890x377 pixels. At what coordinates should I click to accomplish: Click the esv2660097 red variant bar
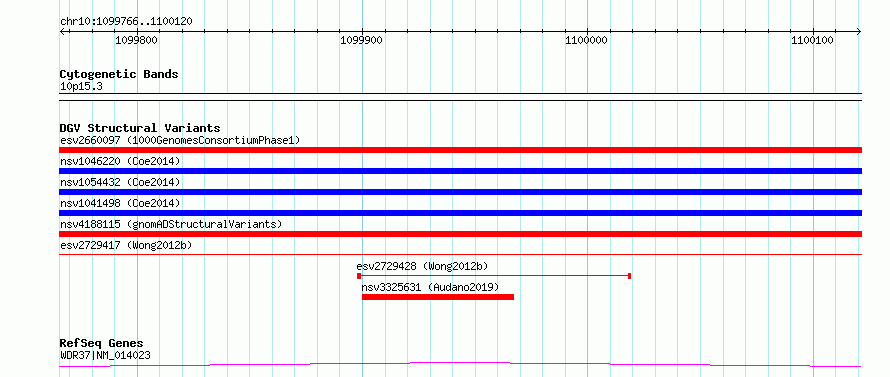tap(460, 150)
